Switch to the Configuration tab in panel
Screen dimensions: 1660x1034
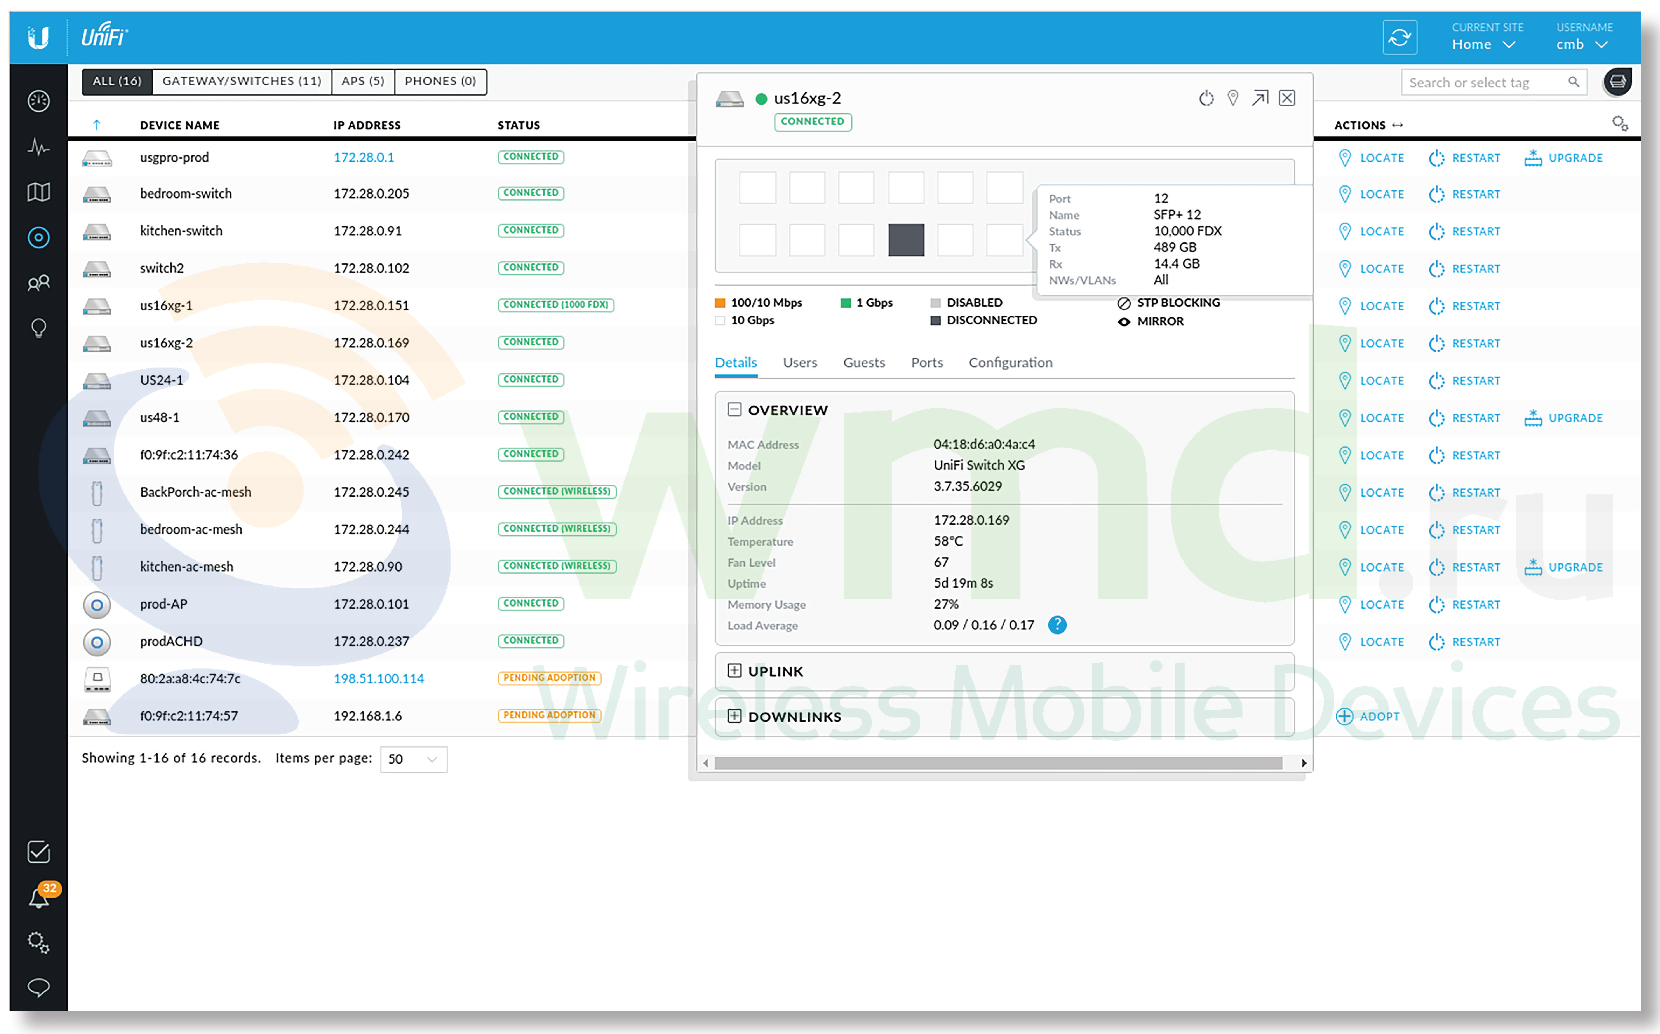tap(1010, 362)
